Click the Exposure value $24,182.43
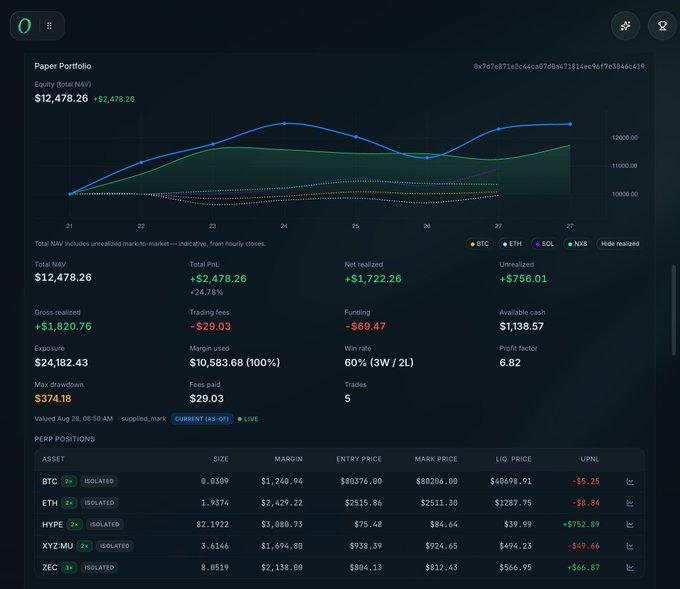 [61, 363]
